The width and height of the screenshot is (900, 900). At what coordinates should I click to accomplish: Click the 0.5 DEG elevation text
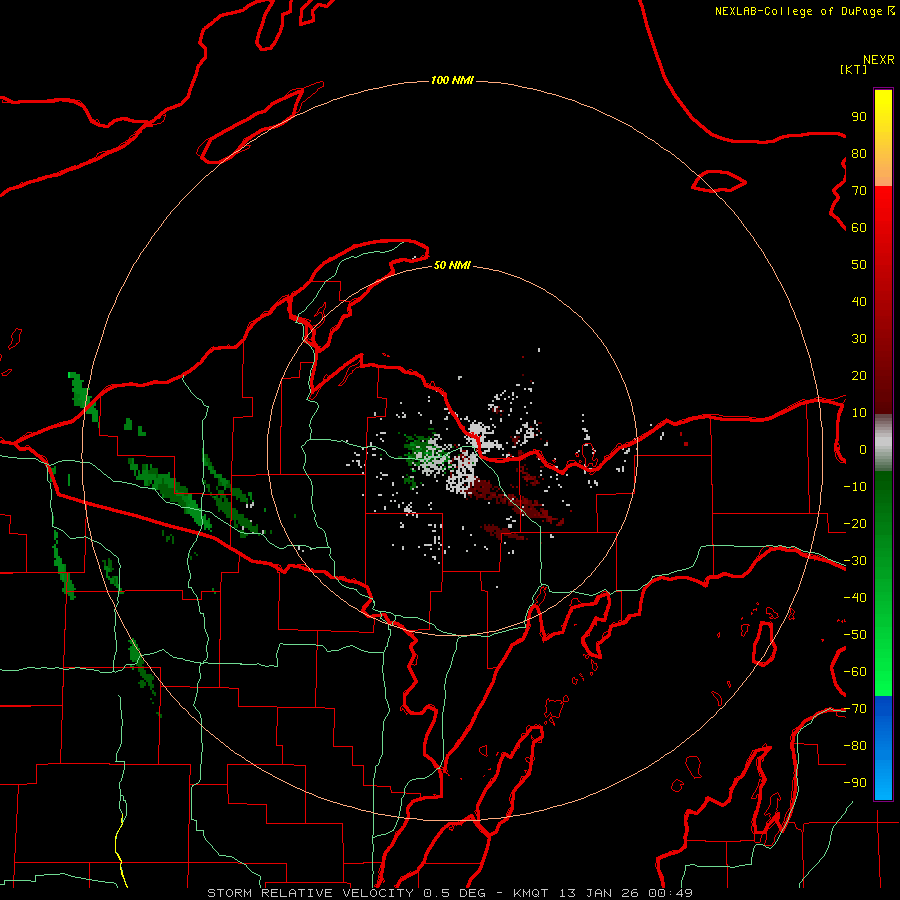click(x=455, y=893)
